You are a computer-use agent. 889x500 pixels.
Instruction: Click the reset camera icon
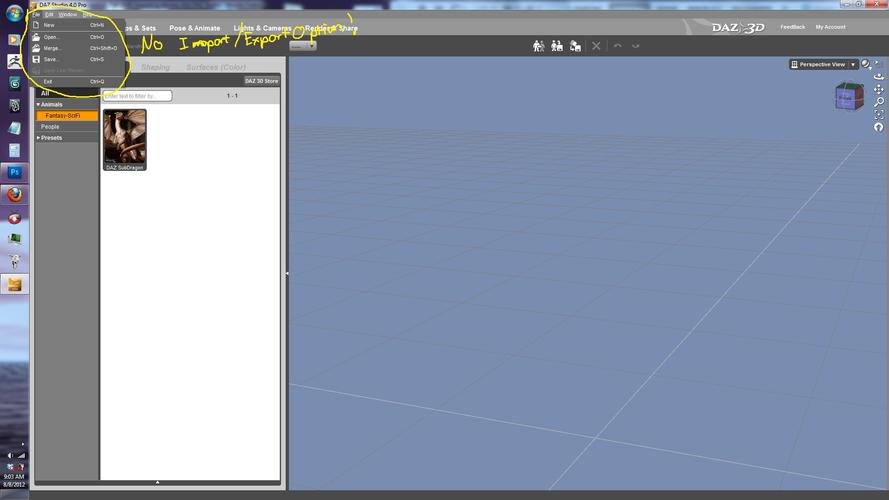pyautogui.click(x=879, y=128)
